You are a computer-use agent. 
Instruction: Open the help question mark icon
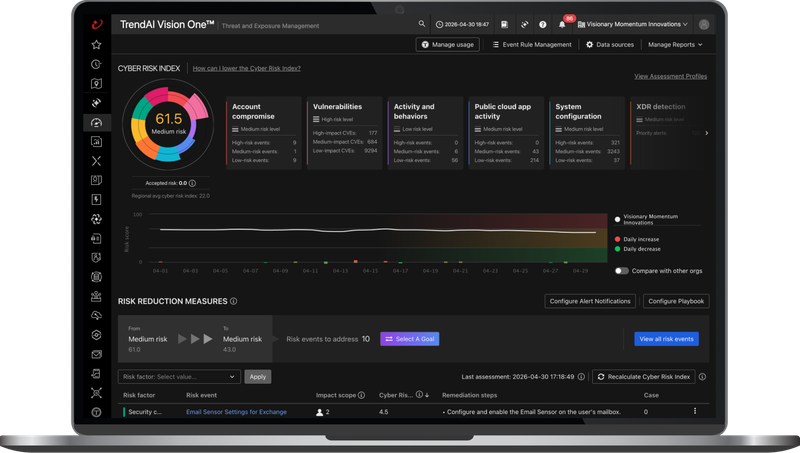542,24
